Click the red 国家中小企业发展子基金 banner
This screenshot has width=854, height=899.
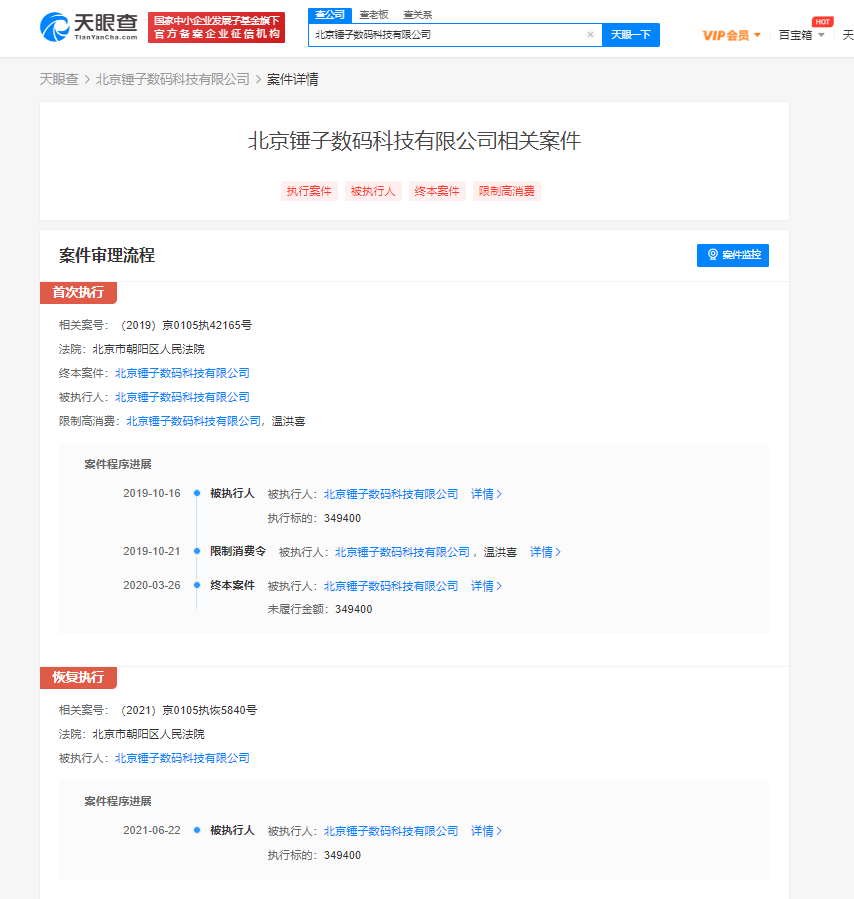215,27
